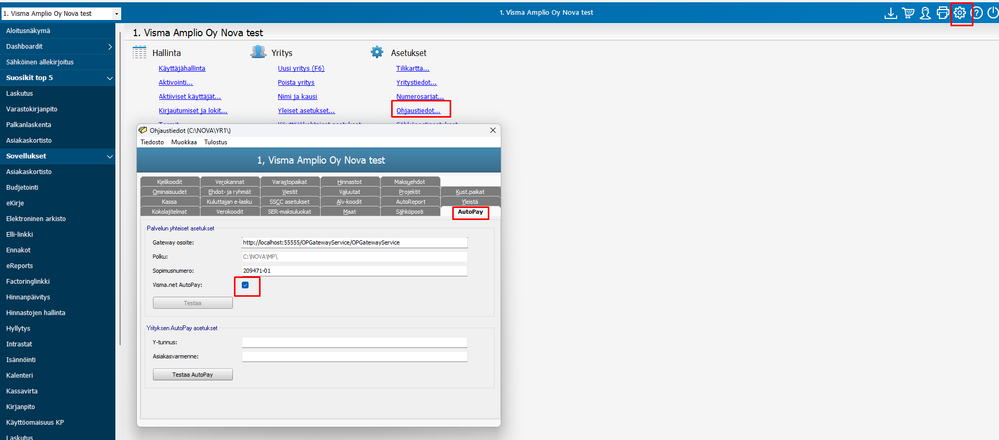Open the Aktivointi... link

point(176,82)
